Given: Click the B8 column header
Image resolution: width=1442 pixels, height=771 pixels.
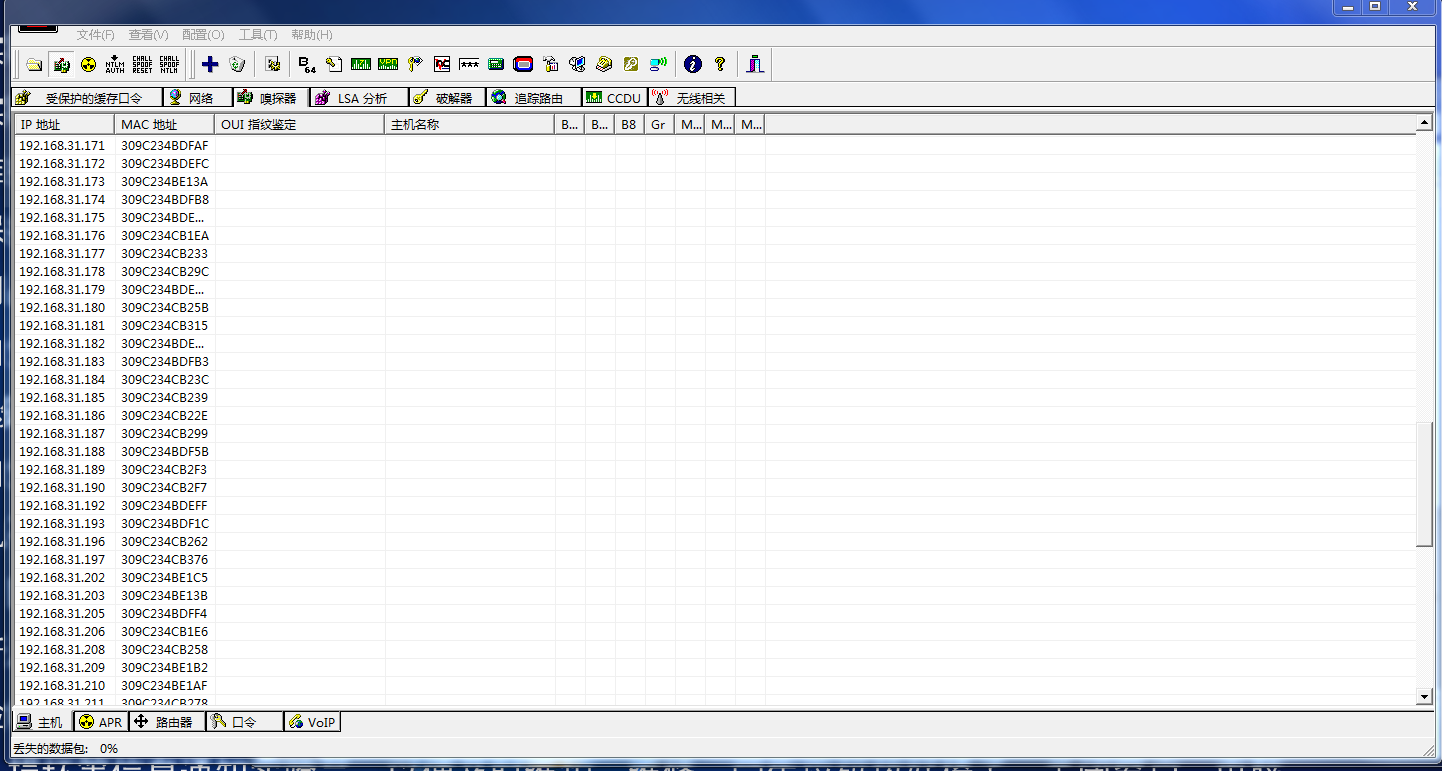Looking at the screenshot, I should pyautogui.click(x=630, y=125).
